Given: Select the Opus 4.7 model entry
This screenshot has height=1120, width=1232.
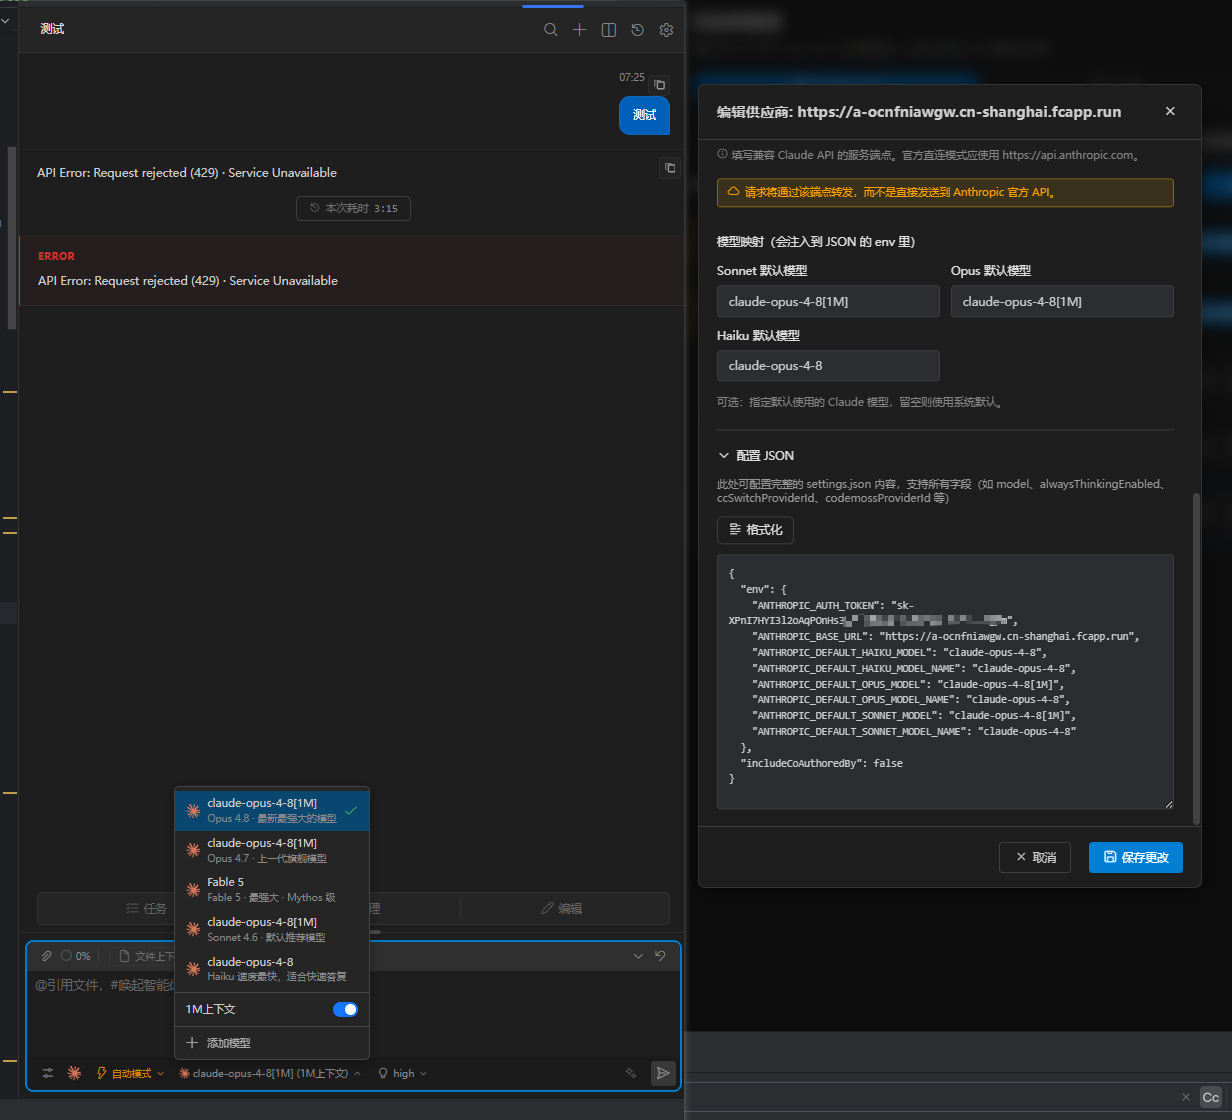Looking at the screenshot, I should (272, 850).
